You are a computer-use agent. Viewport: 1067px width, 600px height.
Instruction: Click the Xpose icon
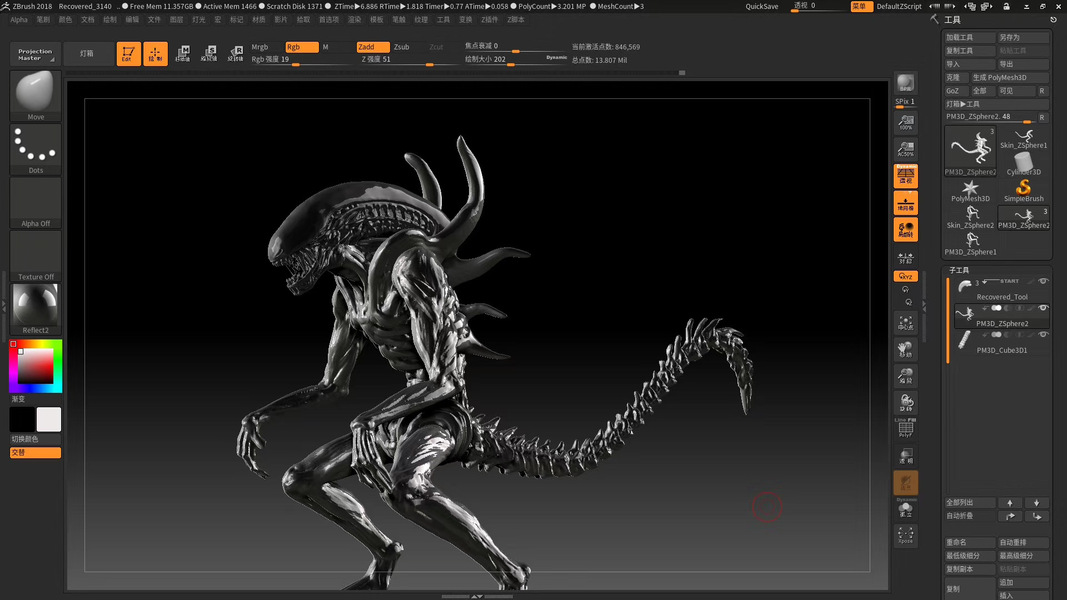[x=905, y=535]
